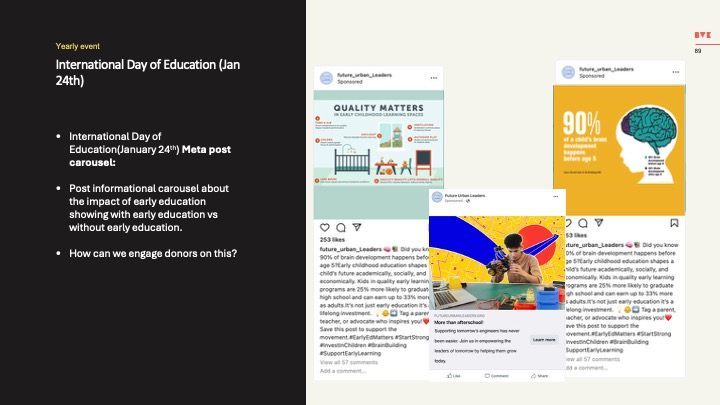Click the 'Sponsored' label on the Quality Matters post

[x=350, y=82]
